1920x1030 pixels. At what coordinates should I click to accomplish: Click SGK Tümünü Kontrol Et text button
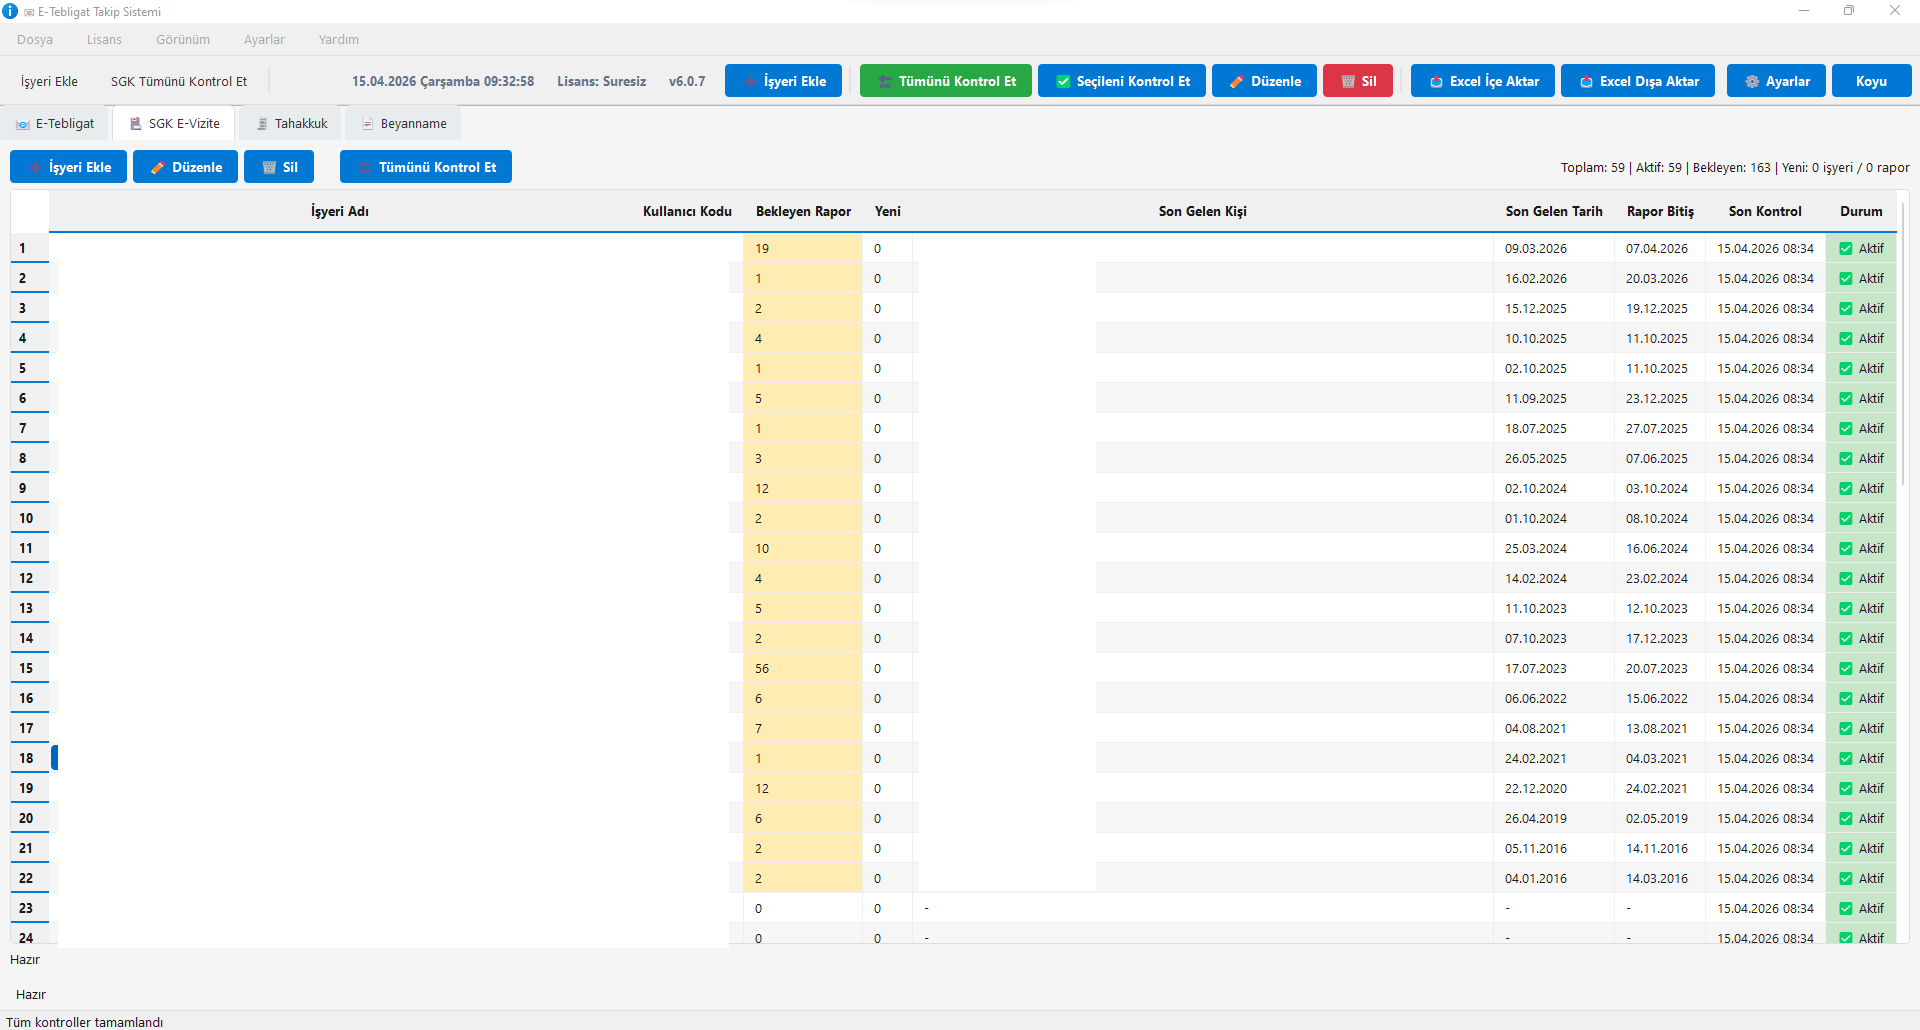(179, 81)
